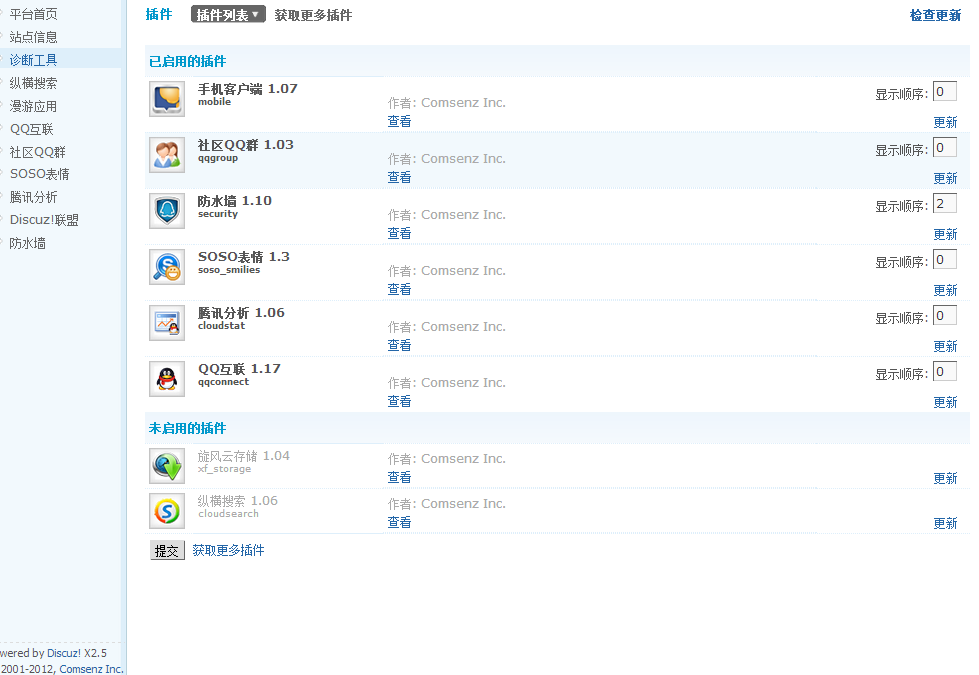Open the 插件列表 dropdown
Screen dimensions: 979x675
click(228, 14)
